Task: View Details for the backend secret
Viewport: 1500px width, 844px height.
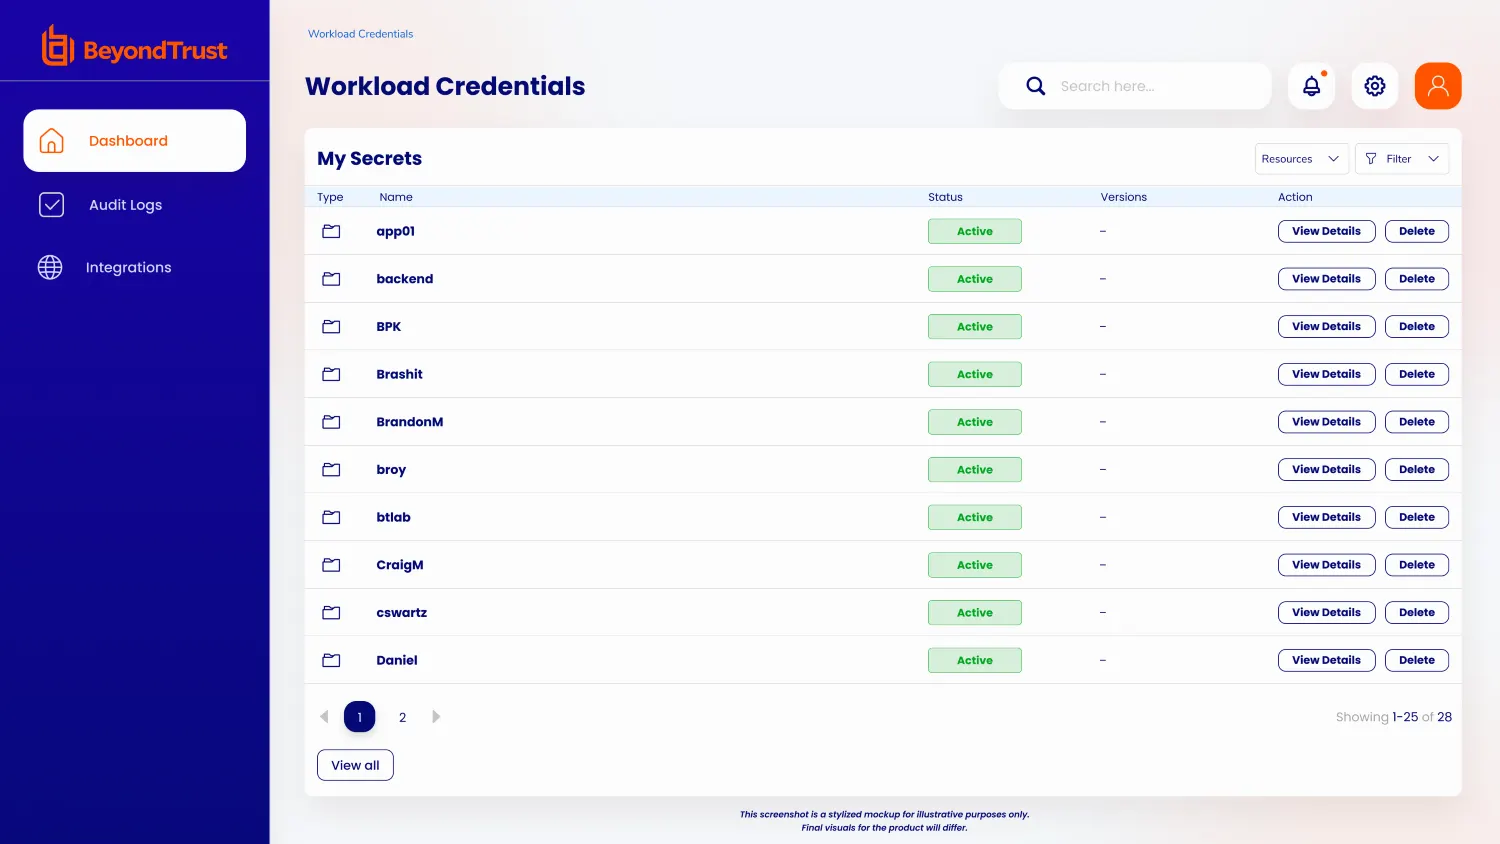Action: click(x=1326, y=279)
